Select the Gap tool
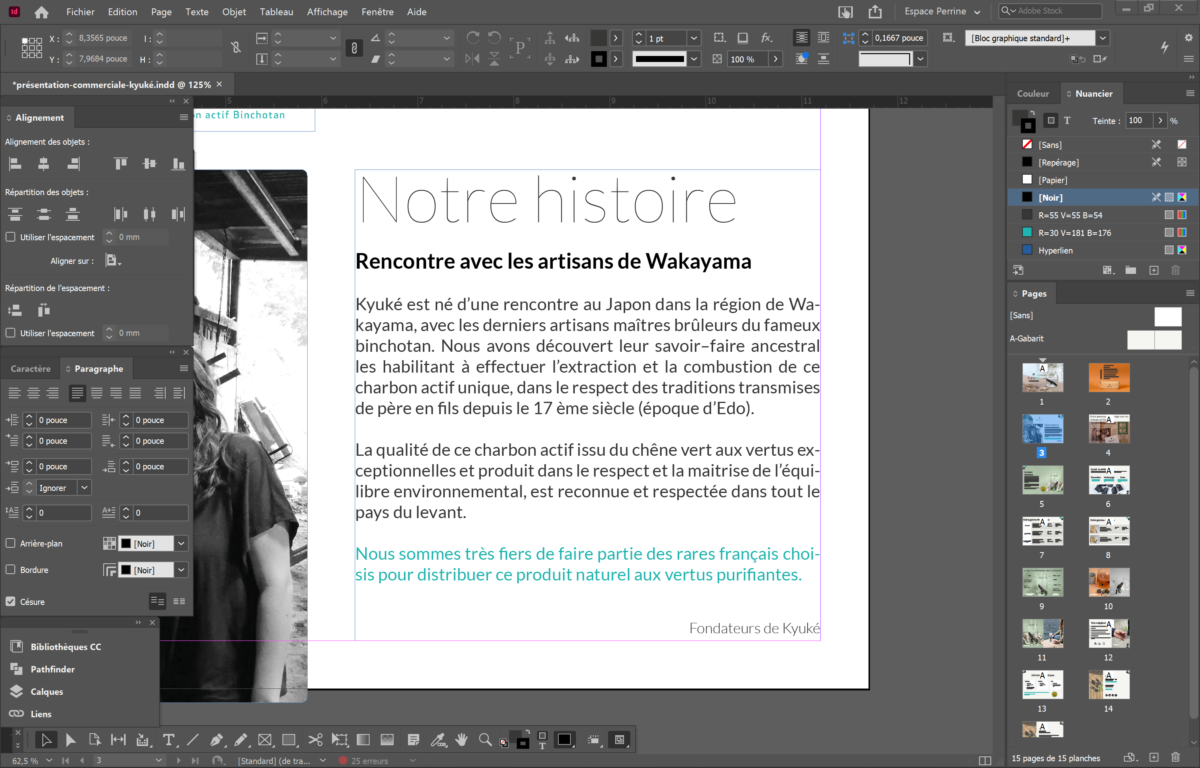1200x768 pixels. point(118,740)
